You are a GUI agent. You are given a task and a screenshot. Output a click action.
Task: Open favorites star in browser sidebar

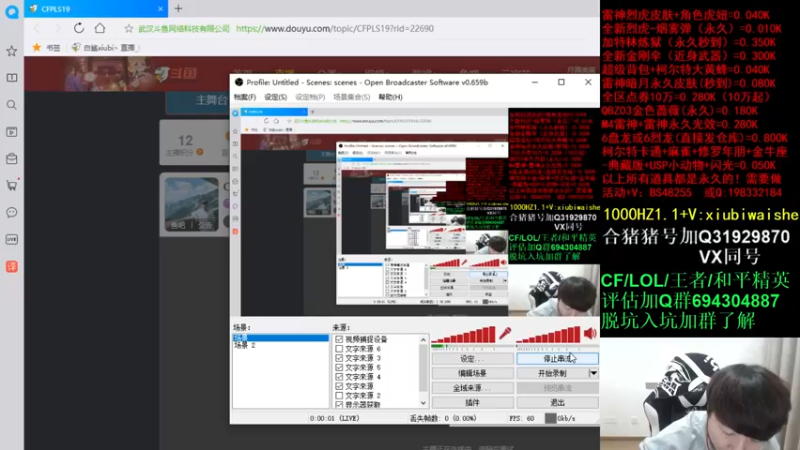pos(11,51)
